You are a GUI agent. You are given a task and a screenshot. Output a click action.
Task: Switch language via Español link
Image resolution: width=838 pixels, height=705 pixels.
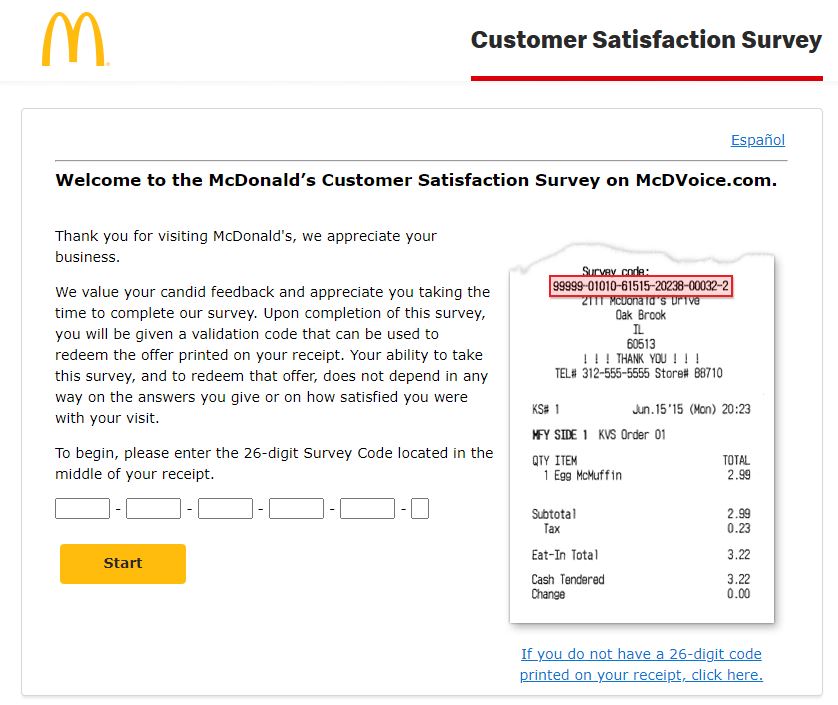tap(757, 140)
